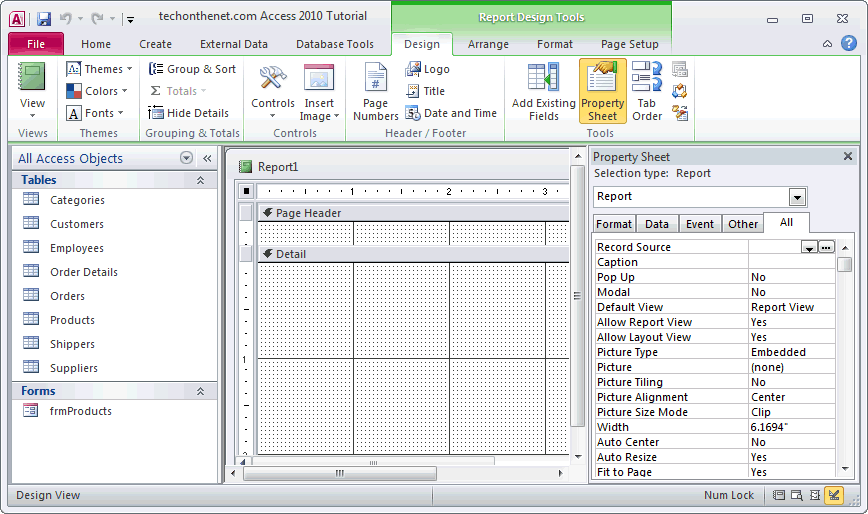Click Group & Sort
This screenshot has width=868, height=514.
coord(193,69)
